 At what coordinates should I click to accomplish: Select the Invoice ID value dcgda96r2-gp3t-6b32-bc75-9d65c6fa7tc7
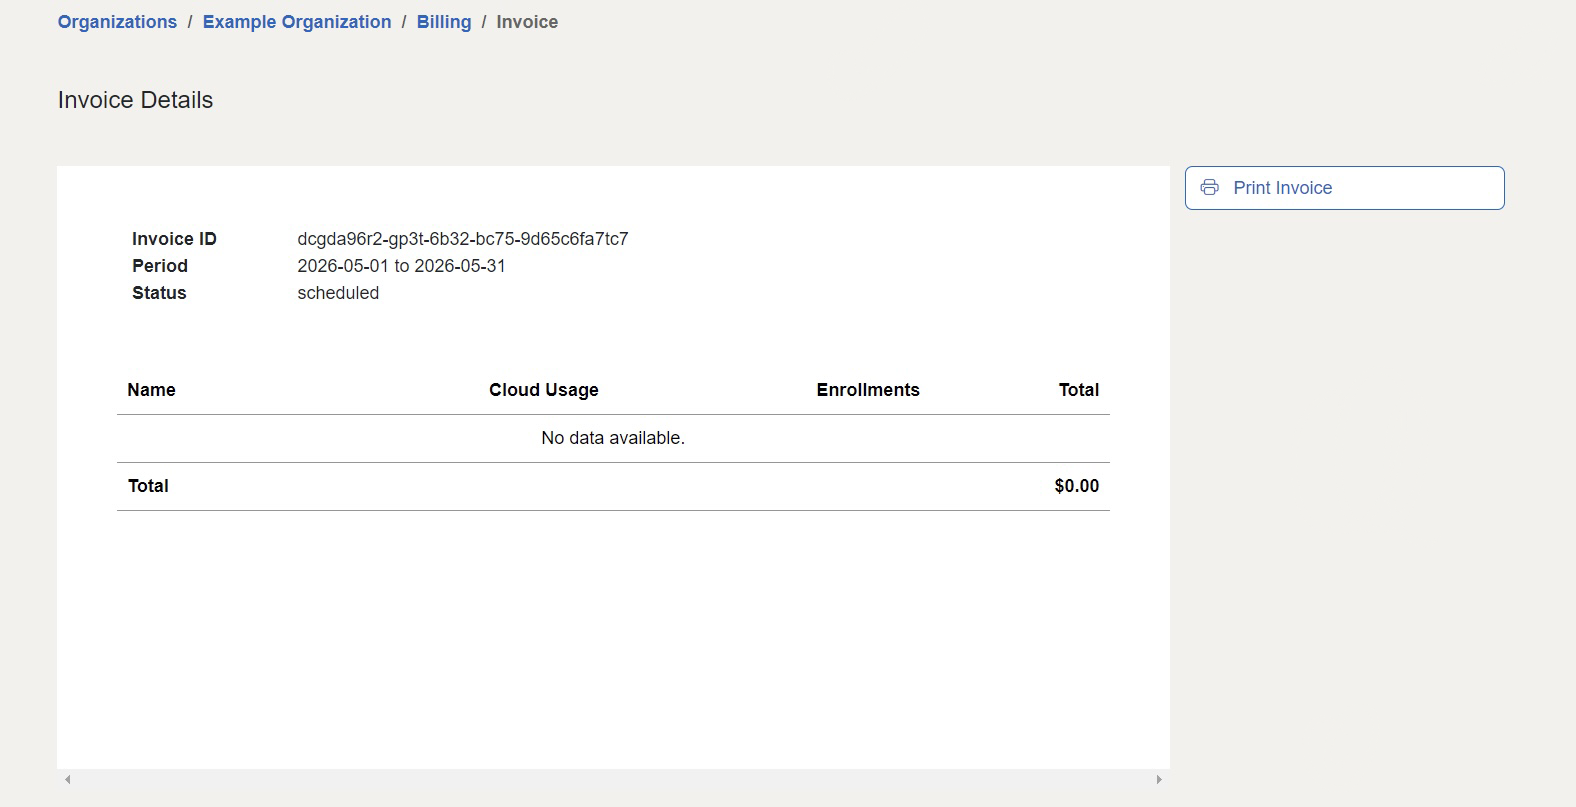pos(463,239)
